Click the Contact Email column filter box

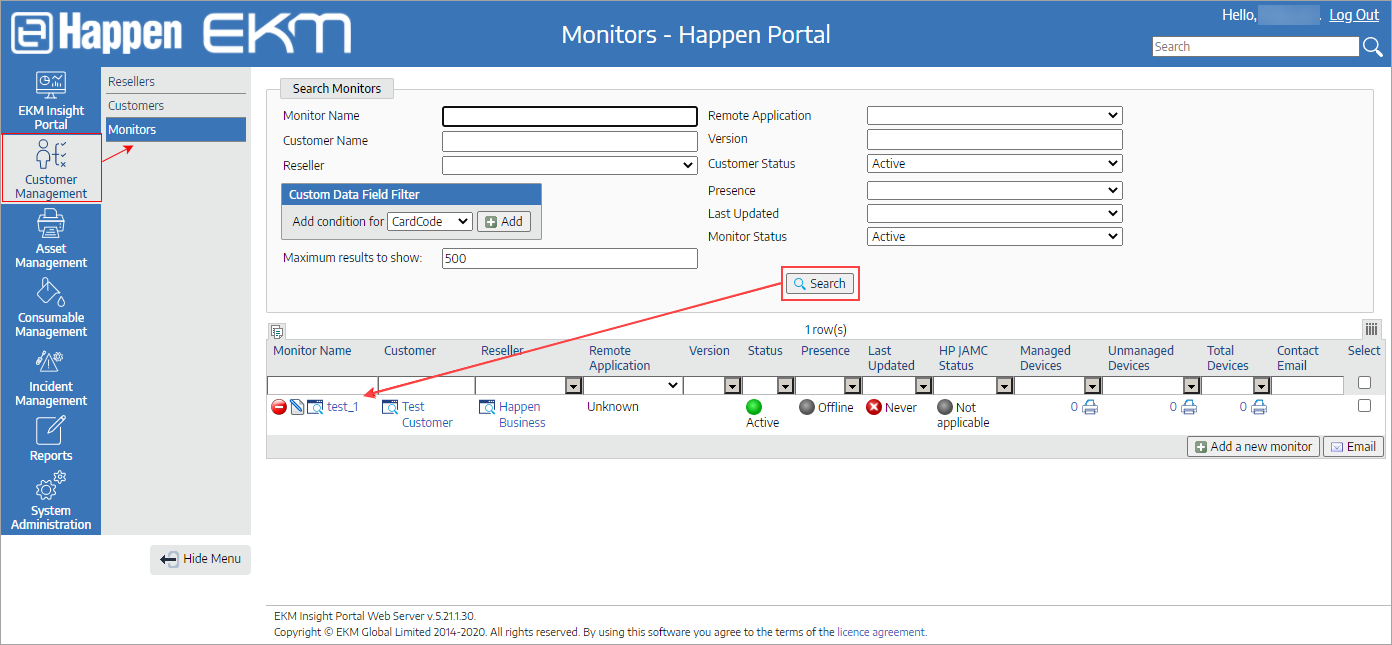tap(1308, 386)
